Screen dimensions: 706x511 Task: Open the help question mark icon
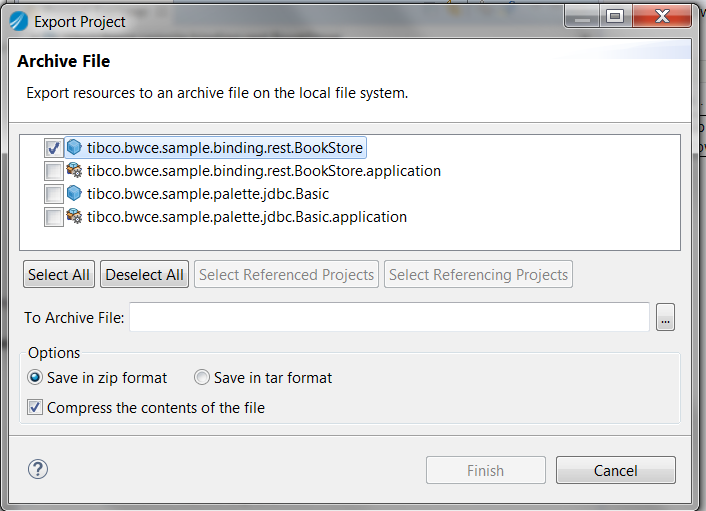click(38, 469)
